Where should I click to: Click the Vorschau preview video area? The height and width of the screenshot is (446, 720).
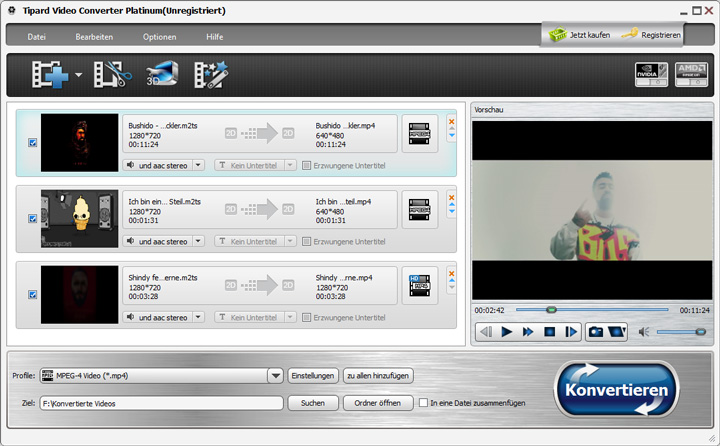point(592,210)
